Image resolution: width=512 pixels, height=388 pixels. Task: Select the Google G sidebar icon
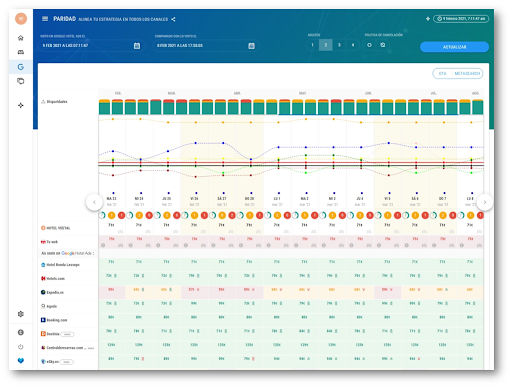coord(21,67)
